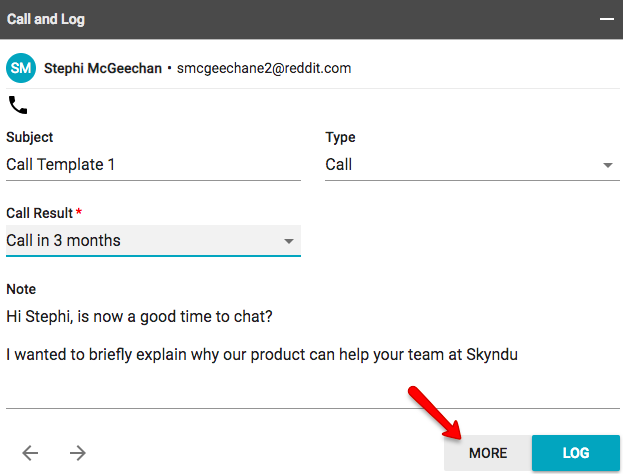Open the 'Call in 3 months' selector
623x474 pixels.
pyautogui.click(x=153, y=241)
